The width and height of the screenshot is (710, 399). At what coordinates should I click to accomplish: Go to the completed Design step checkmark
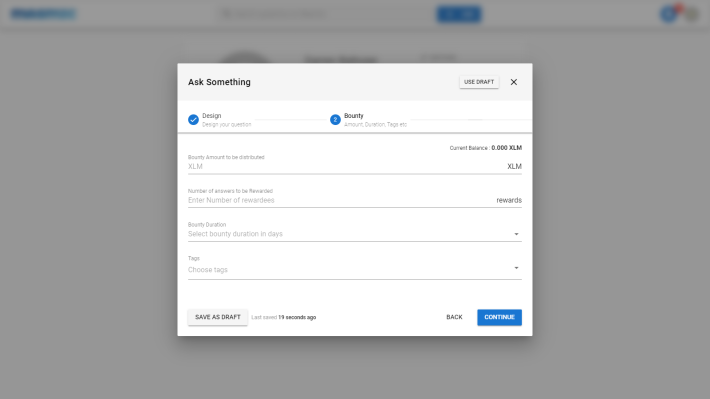pyautogui.click(x=193, y=120)
